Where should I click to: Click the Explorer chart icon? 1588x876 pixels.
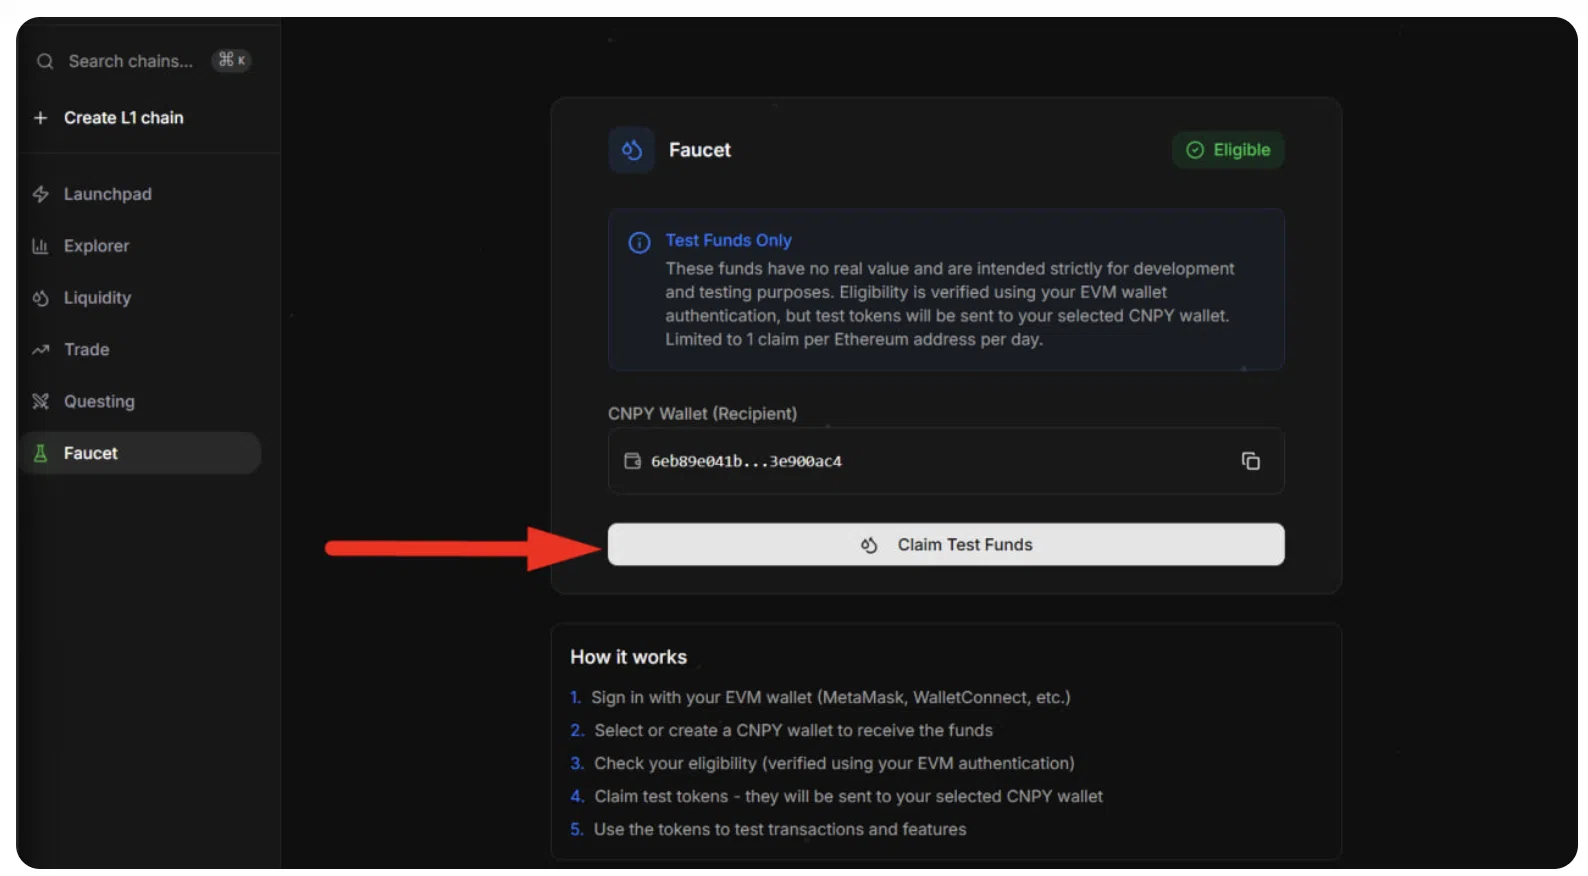(x=41, y=246)
